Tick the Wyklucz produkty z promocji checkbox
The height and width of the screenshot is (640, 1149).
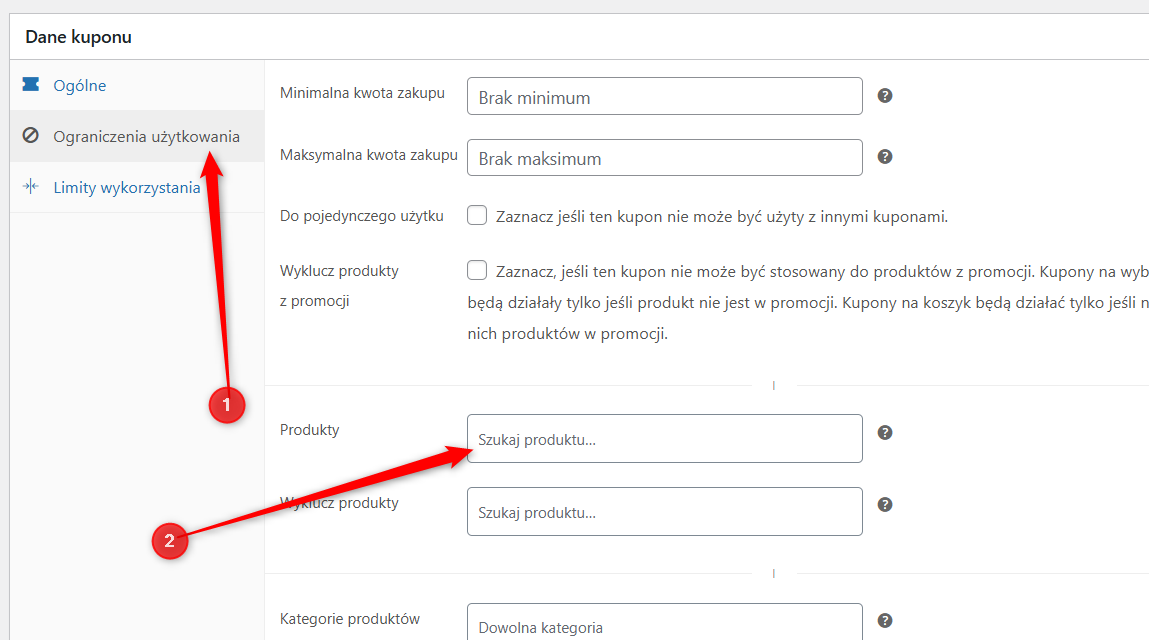click(x=477, y=270)
